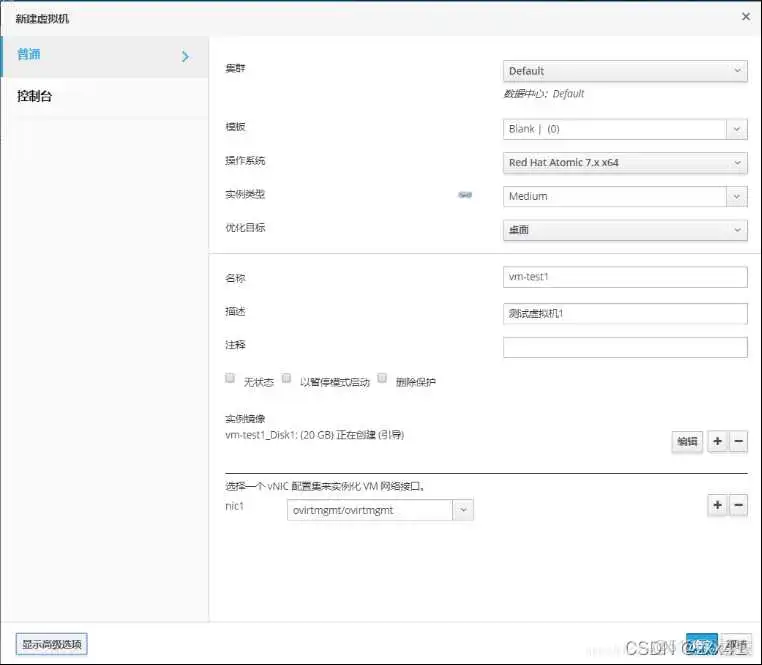
Task: Open the 优化目标 桌面 dropdown
Action: pos(625,230)
